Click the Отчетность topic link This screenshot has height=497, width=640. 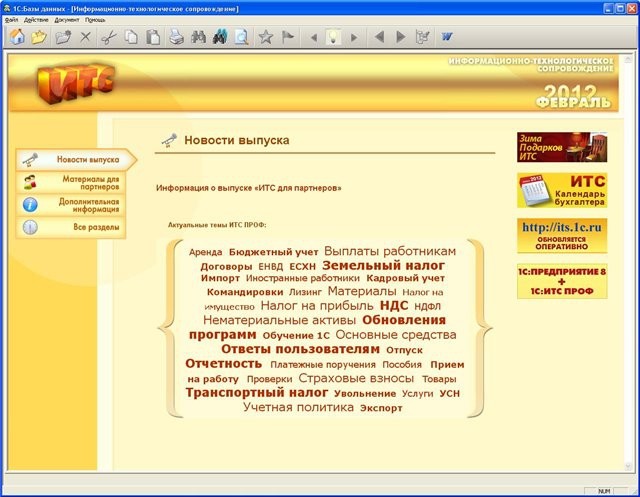[224, 364]
